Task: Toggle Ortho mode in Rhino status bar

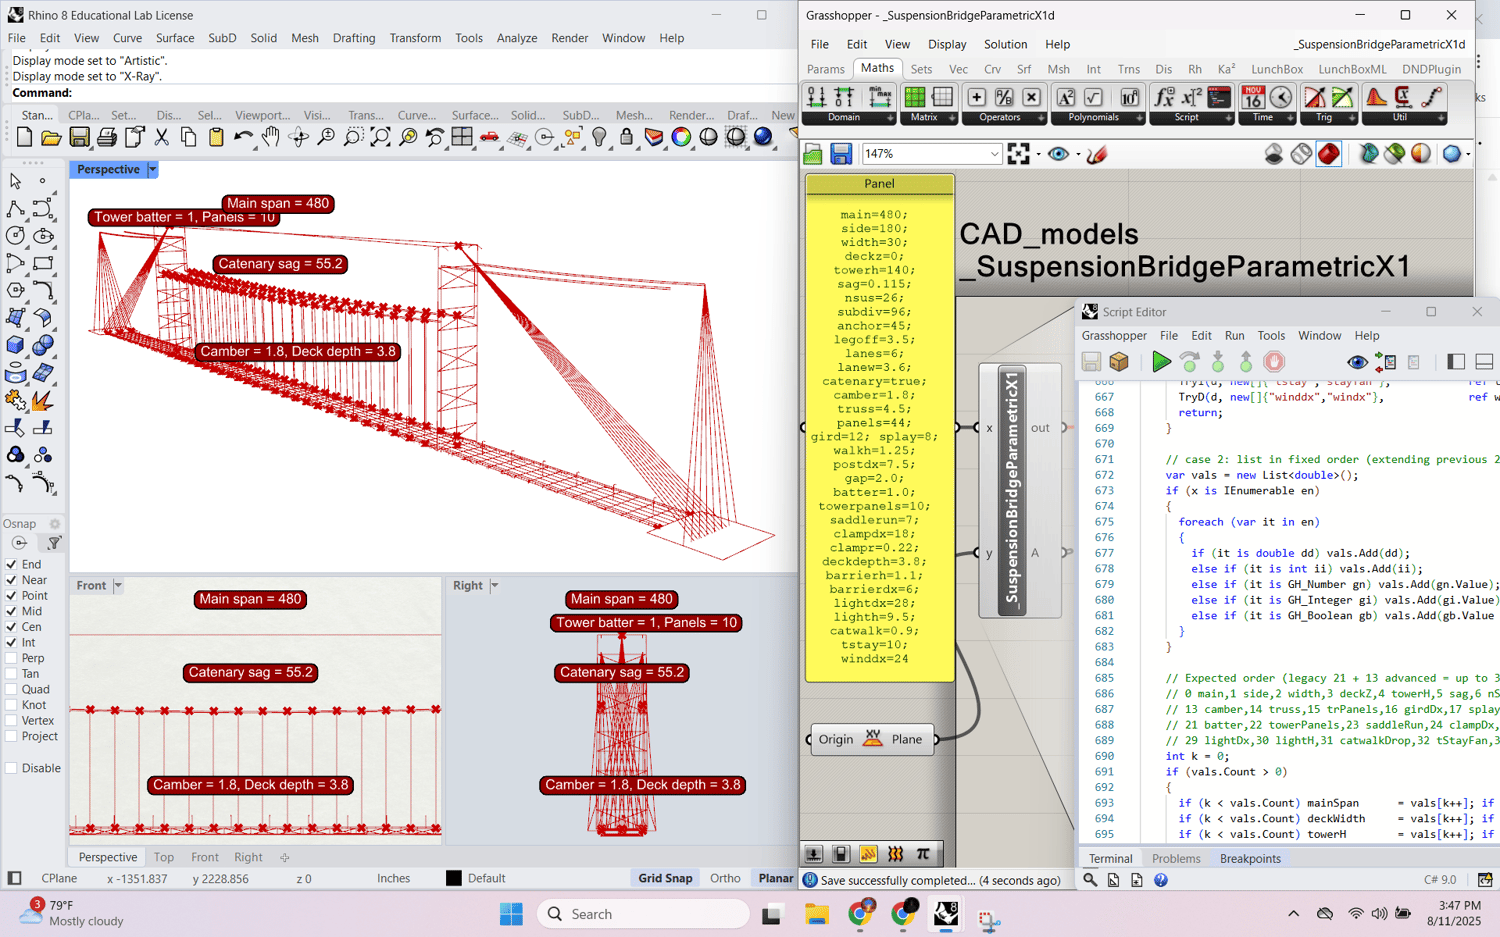Action: pos(725,878)
